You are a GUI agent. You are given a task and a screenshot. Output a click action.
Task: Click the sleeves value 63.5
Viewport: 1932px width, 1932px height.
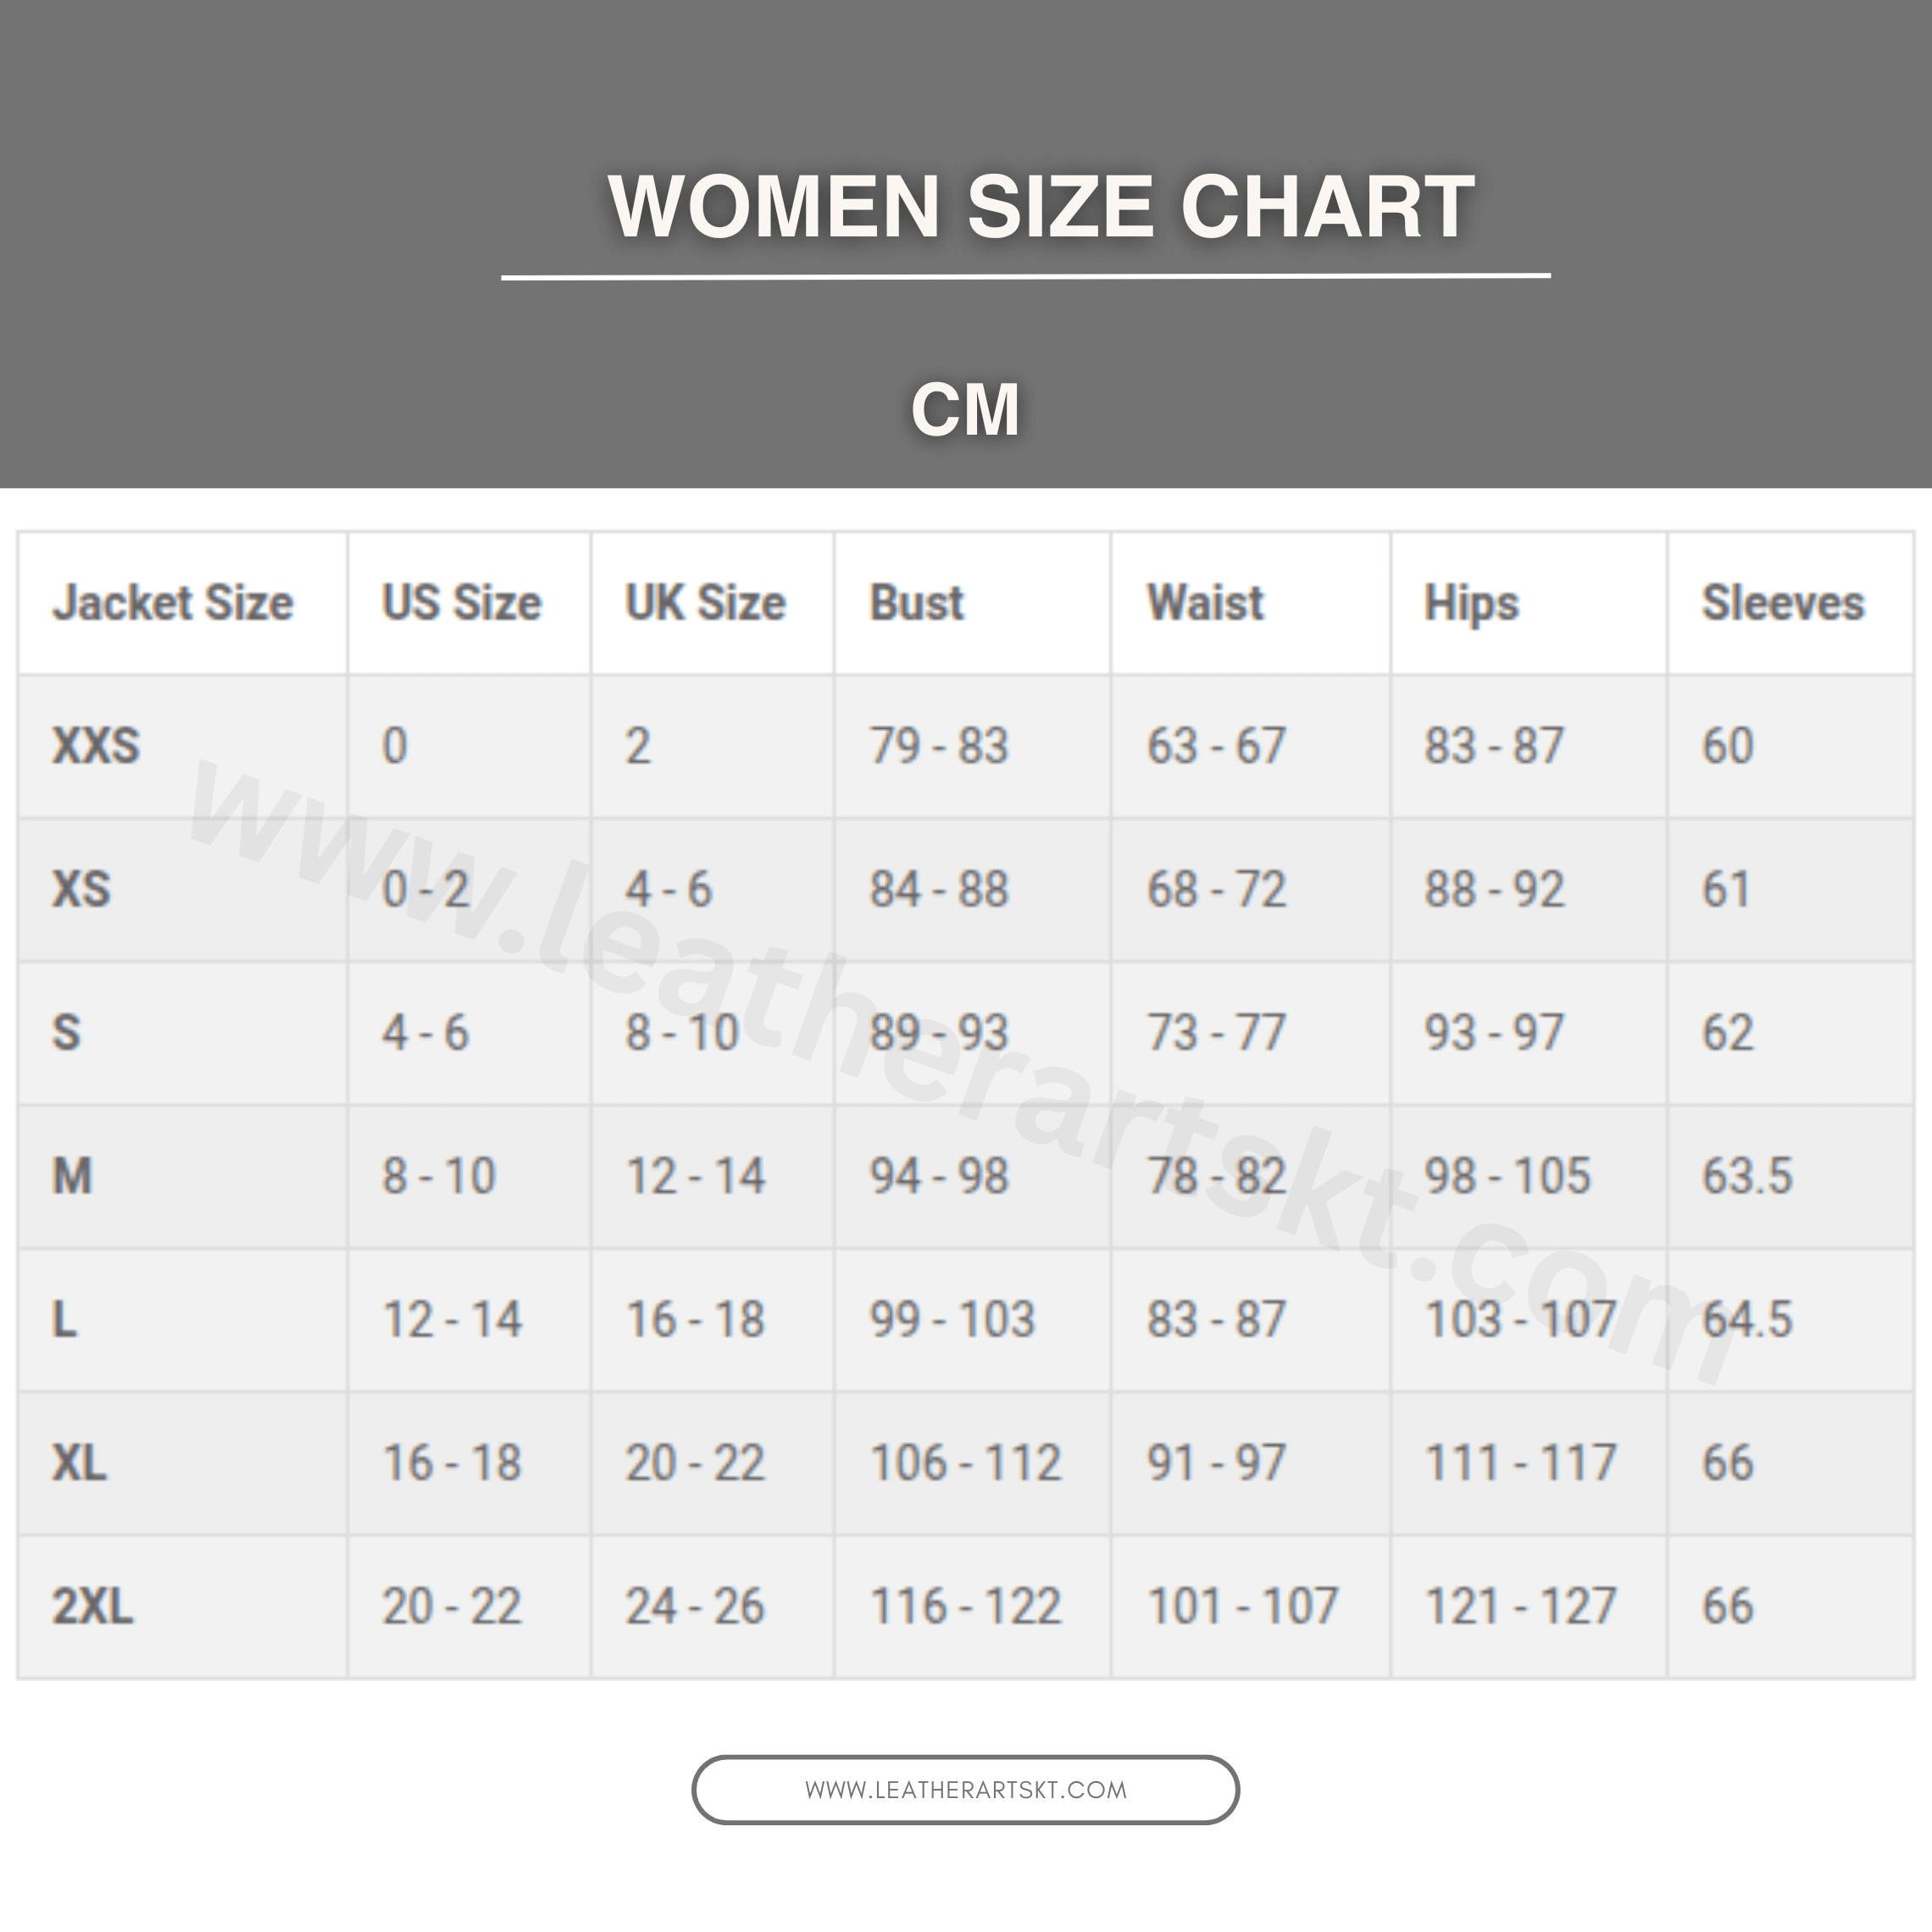(x=1747, y=1176)
